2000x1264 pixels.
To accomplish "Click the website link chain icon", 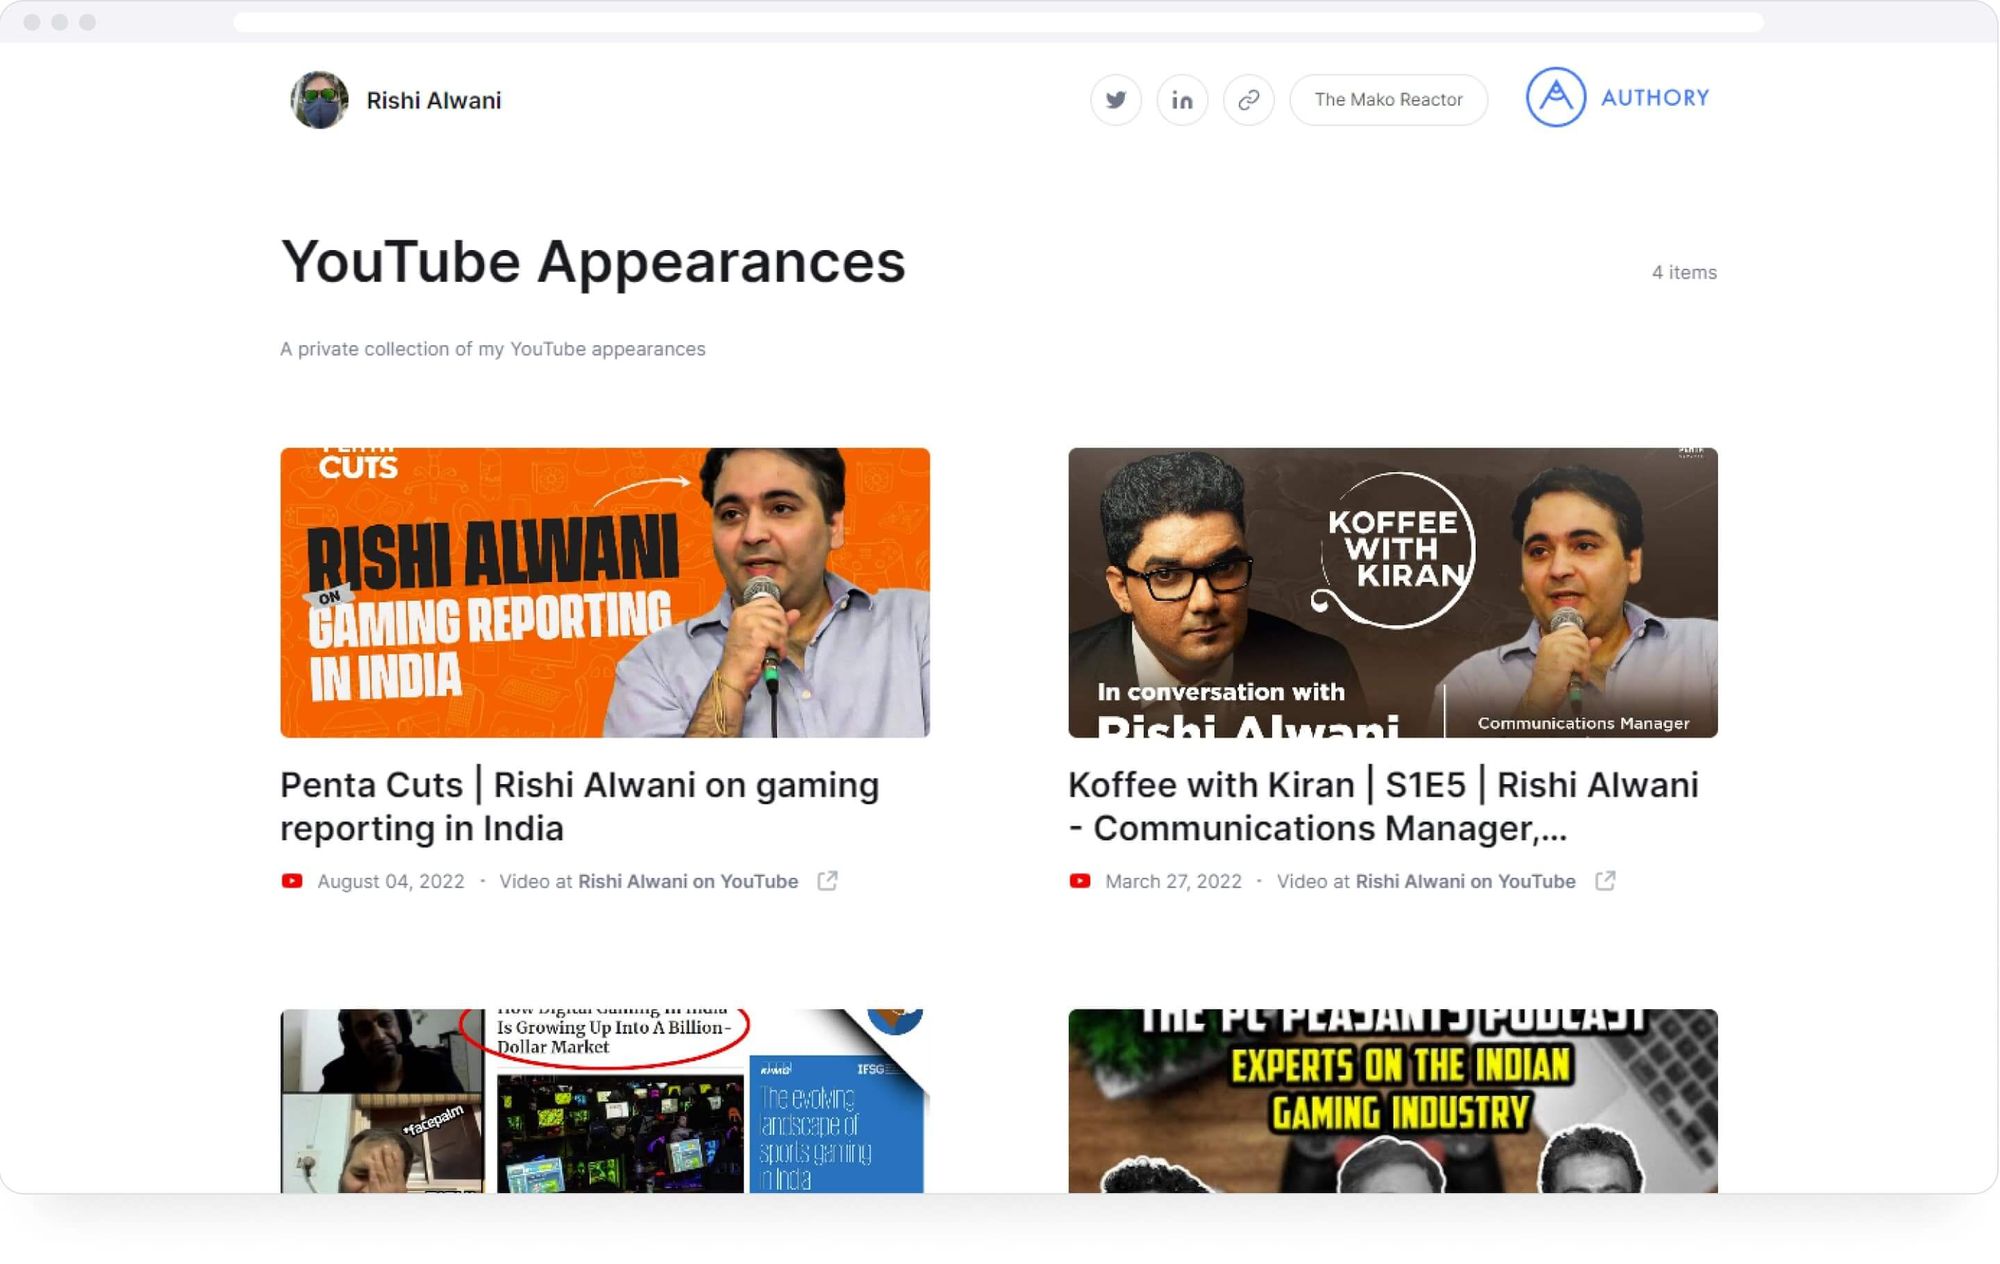I will [1248, 100].
